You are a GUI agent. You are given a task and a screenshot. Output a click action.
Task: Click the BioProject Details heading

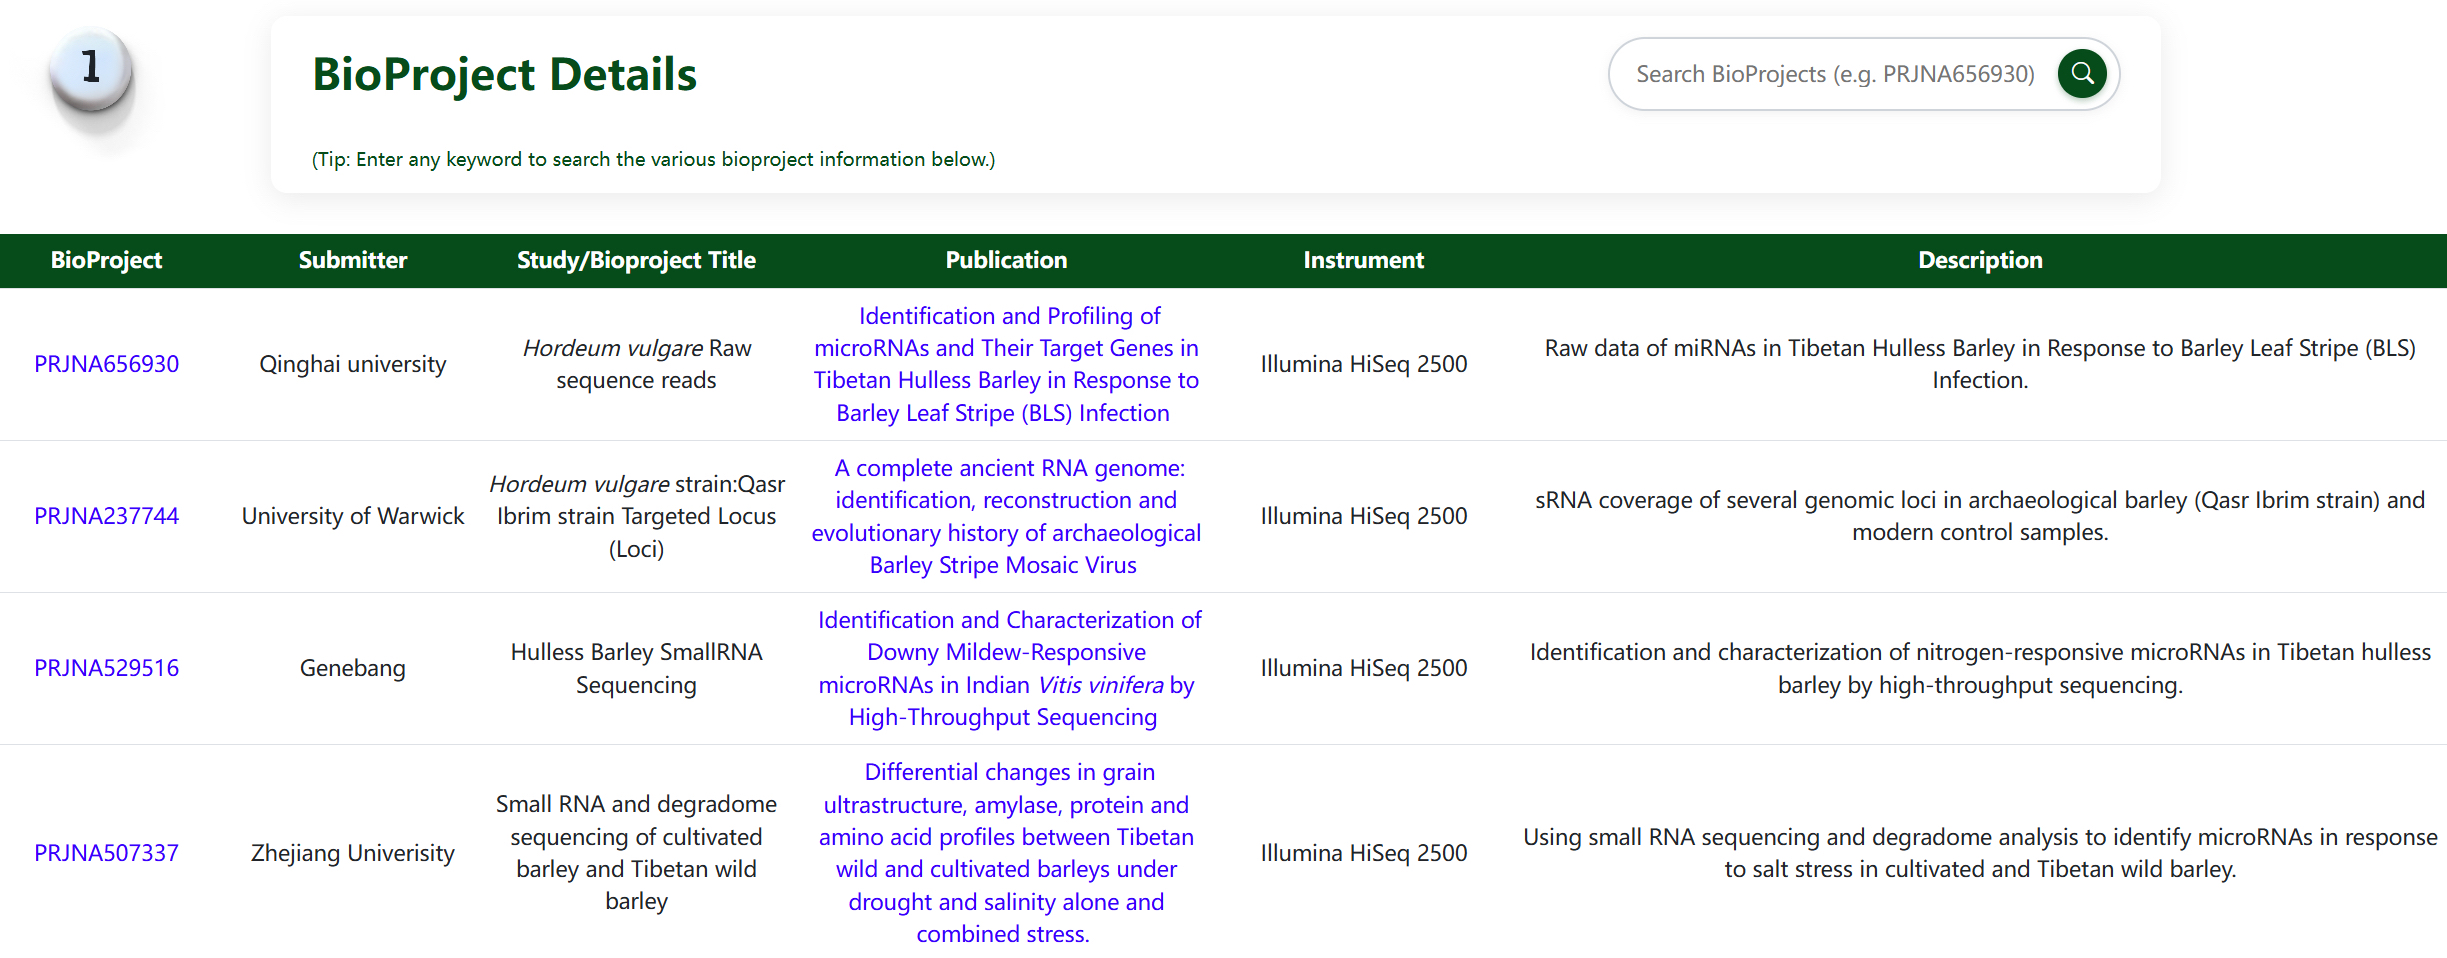tap(504, 74)
